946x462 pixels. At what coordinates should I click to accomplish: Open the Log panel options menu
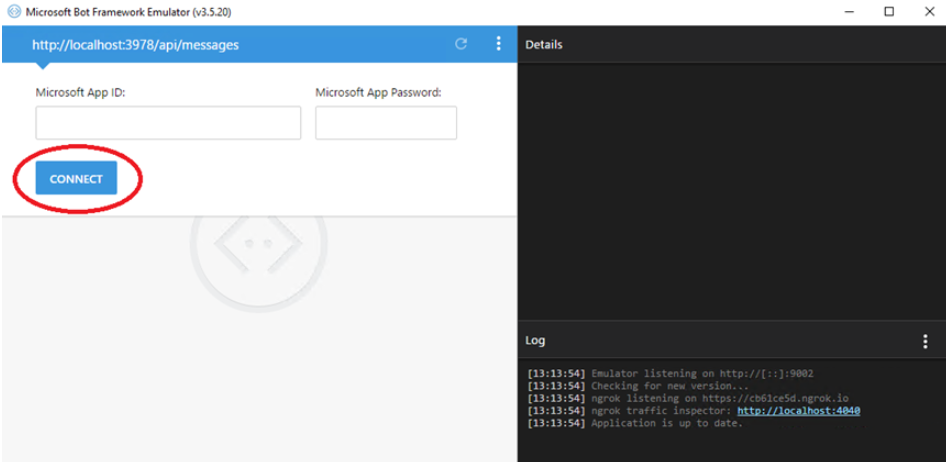[x=925, y=341]
